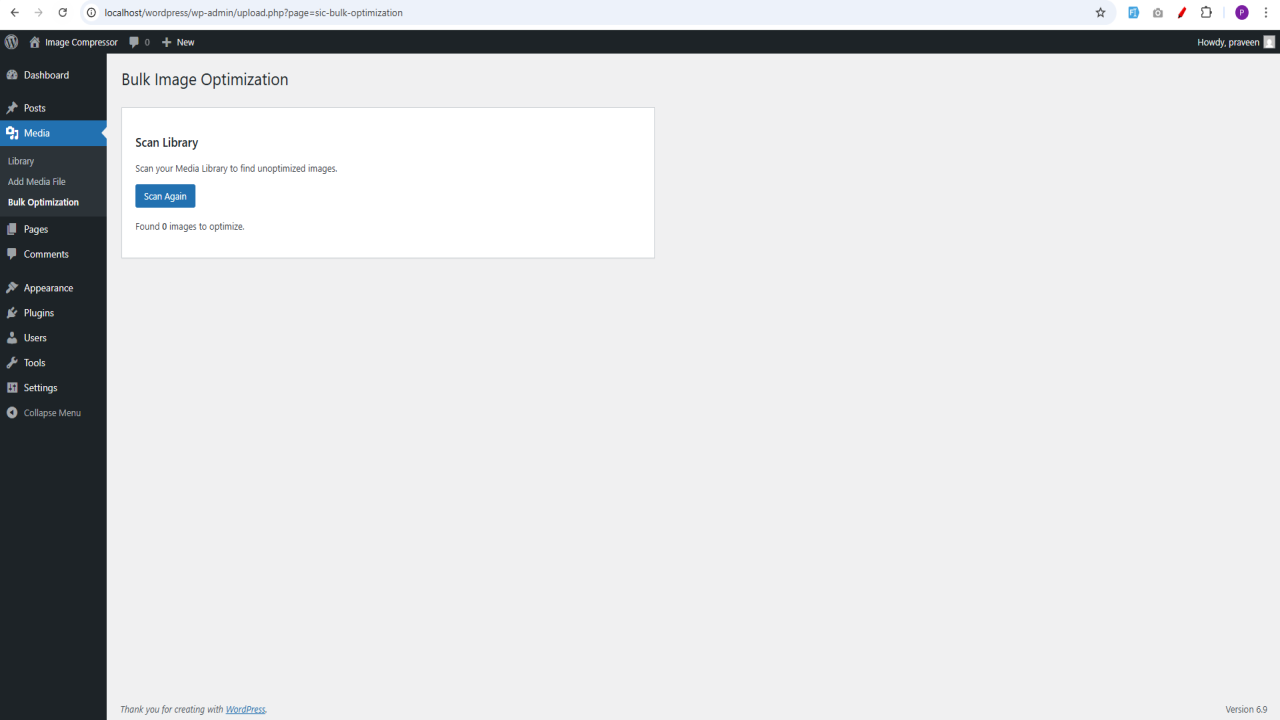The height and width of the screenshot is (720, 1280).
Task: Open the comments bubble in admin bar
Action: (x=134, y=42)
